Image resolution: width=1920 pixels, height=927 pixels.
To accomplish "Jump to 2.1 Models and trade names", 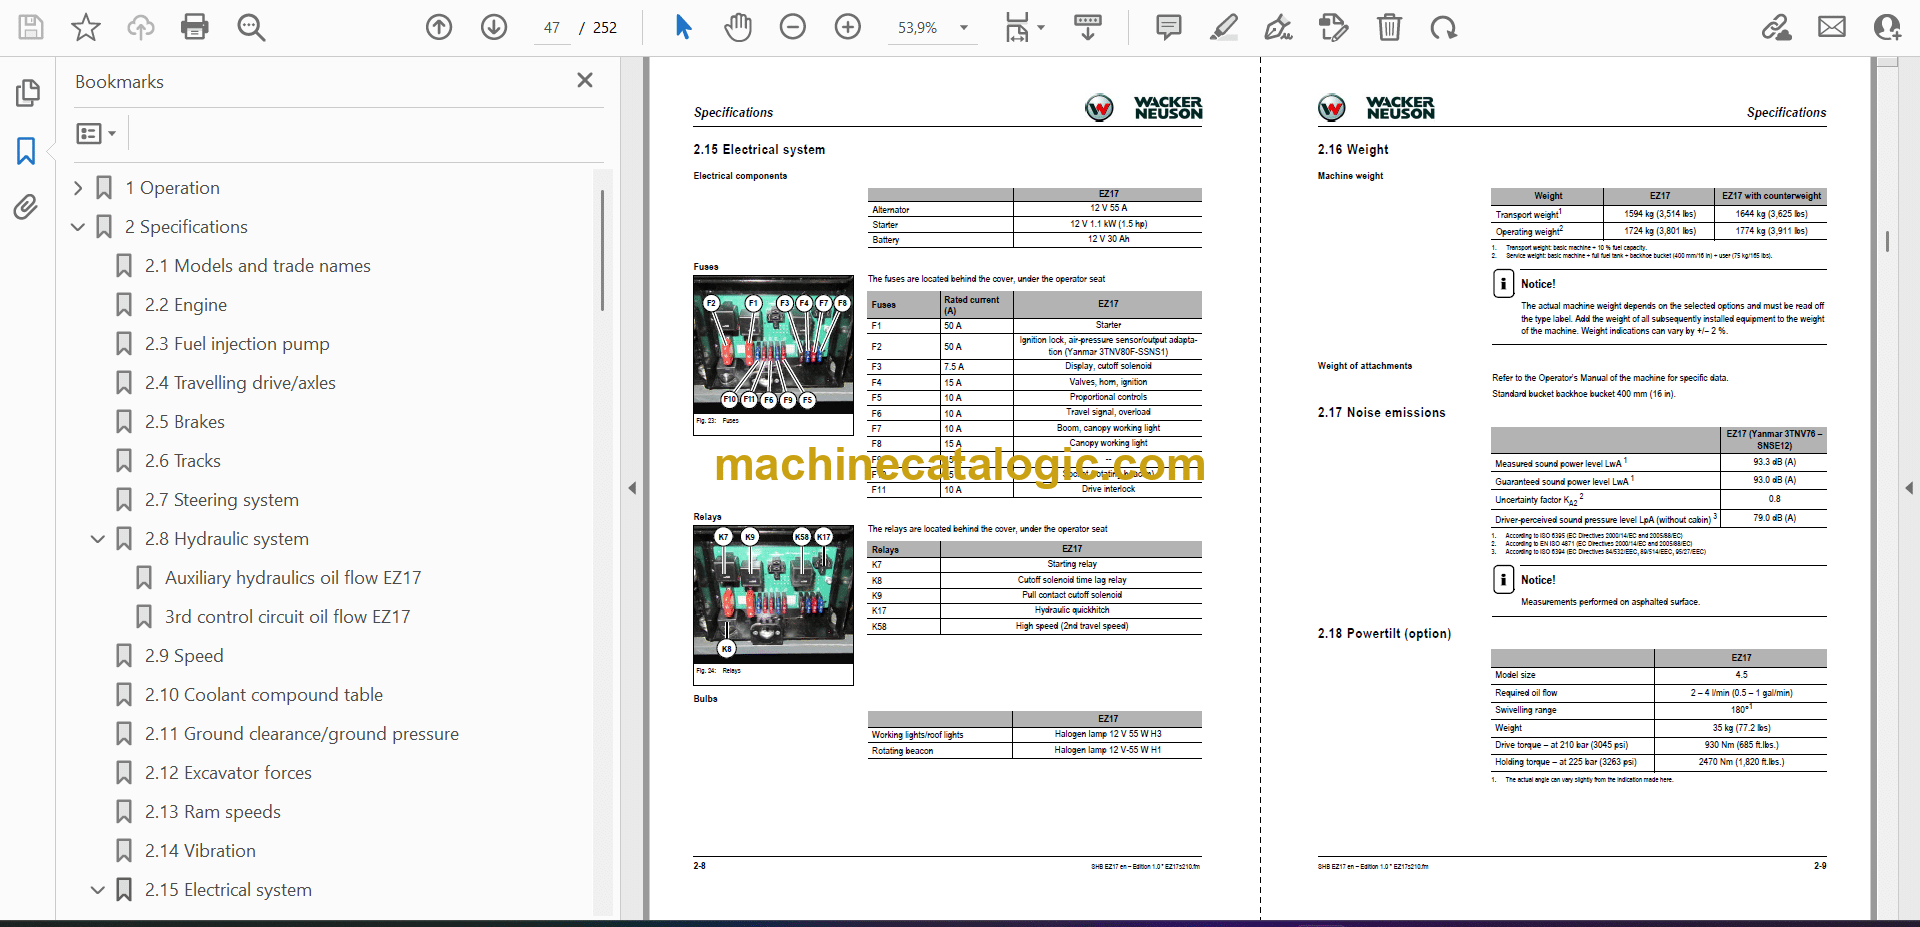I will [257, 266].
